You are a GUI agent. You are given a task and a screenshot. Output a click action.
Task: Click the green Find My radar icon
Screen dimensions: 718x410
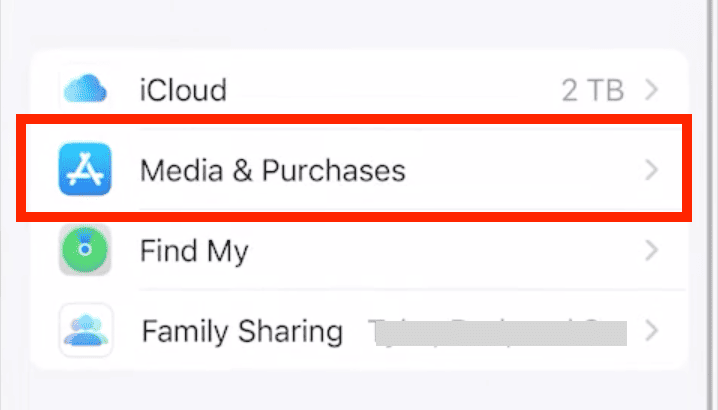point(85,250)
